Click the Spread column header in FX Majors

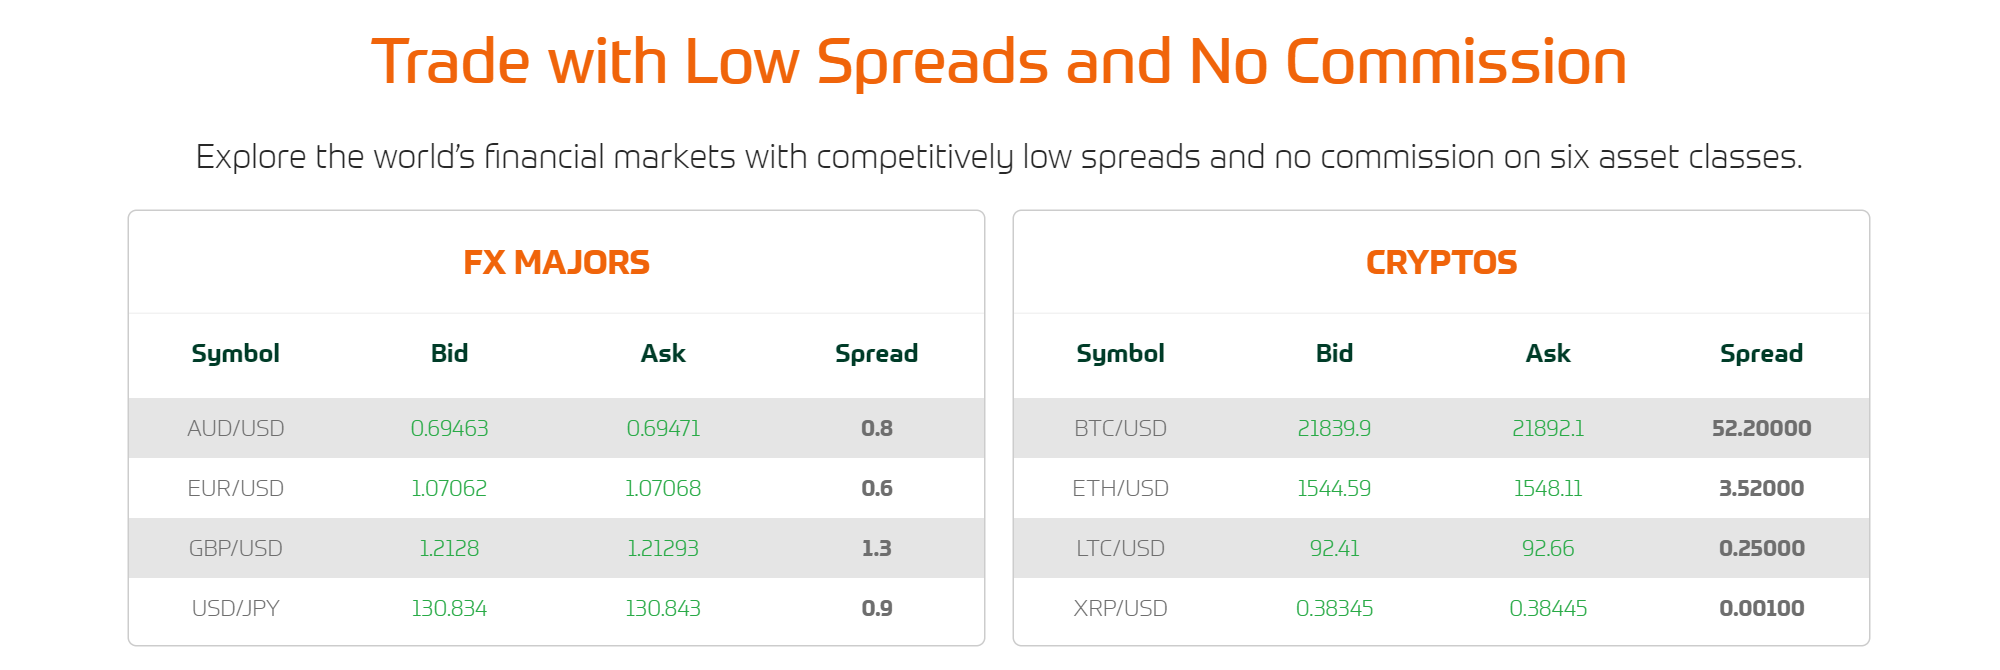[x=877, y=354]
